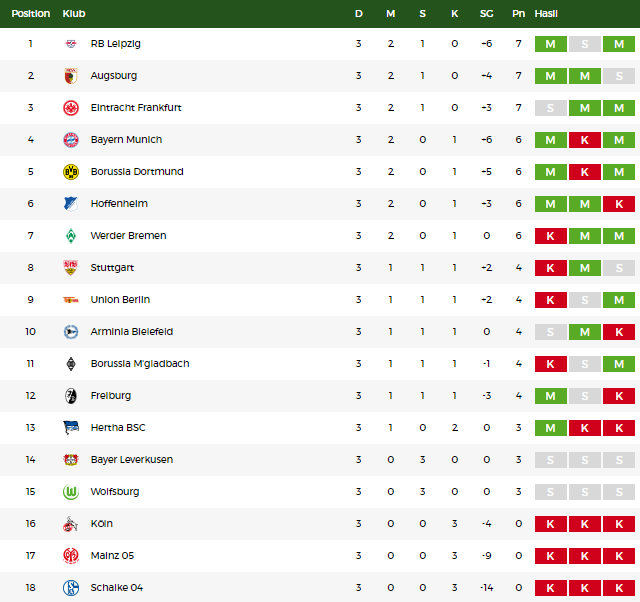
Task: Click the Wolfsburg W logo
Action: 71,492
